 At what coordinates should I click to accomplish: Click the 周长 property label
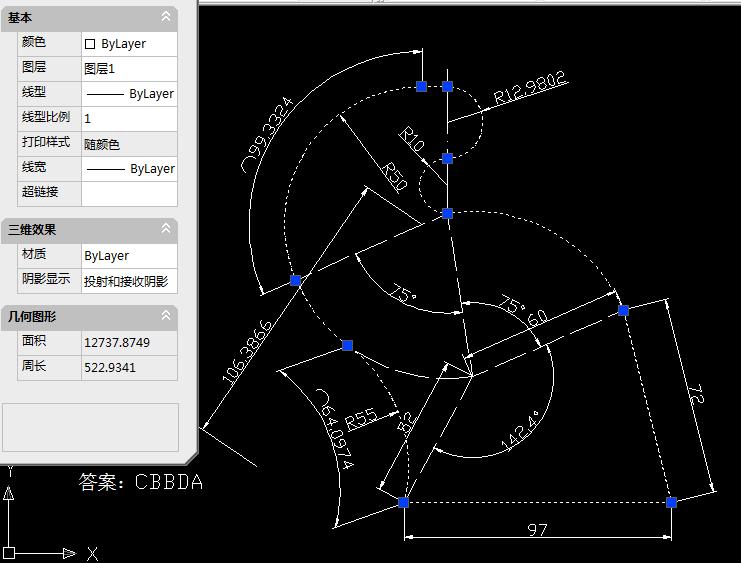[x=34, y=366]
